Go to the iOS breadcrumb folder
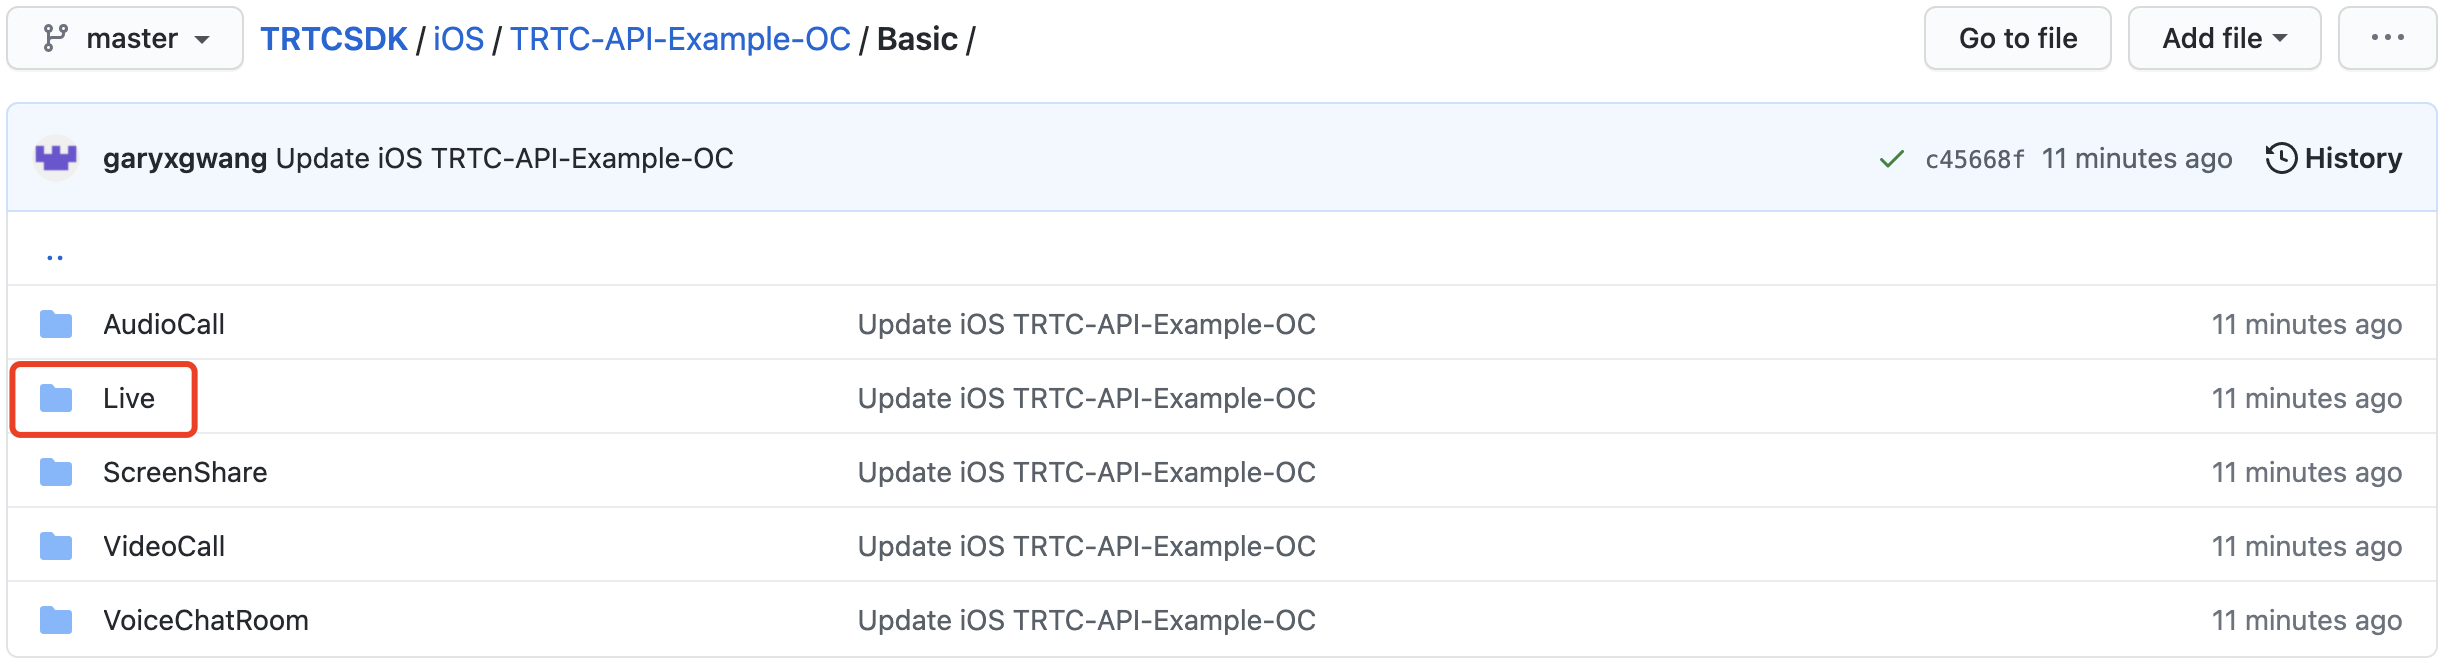The height and width of the screenshot is (668, 2448). tap(458, 39)
